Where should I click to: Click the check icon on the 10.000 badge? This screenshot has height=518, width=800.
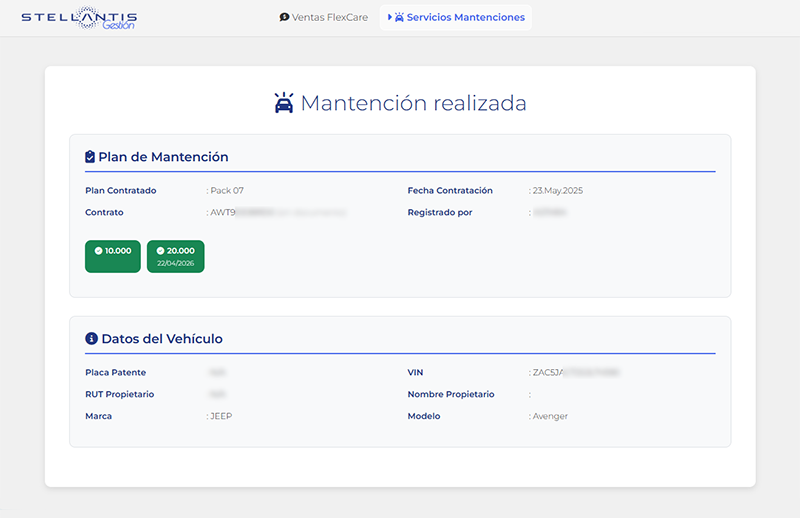[x=98, y=251]
